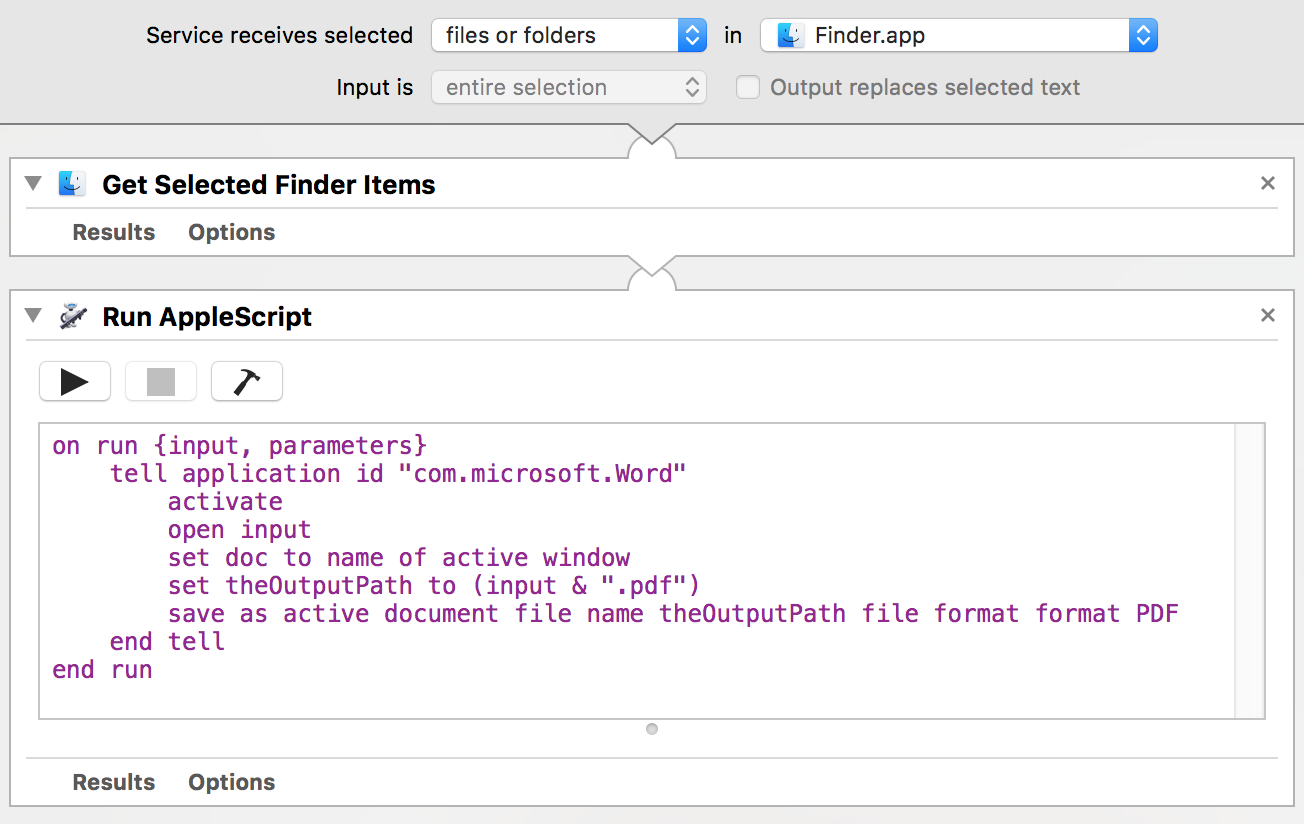This screenshot has width=1304, height=824.
Task: Remove the Run AppleScript action
Action: coord(1268,315)
